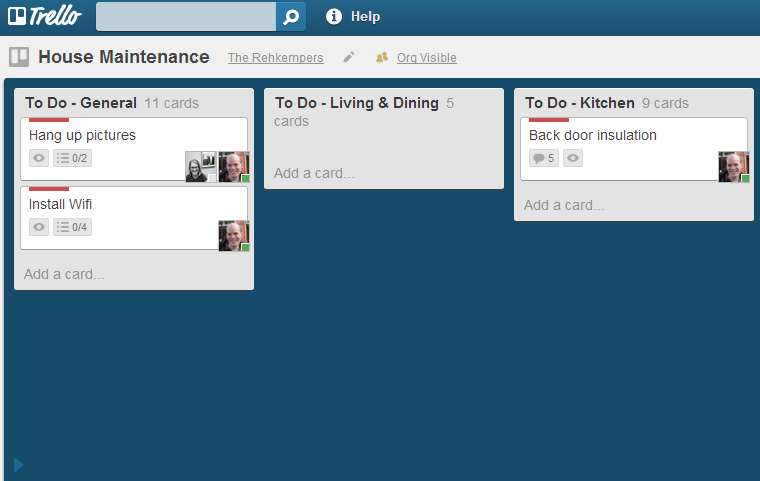
Task: Open the 0/2 checklist badge on Hang up pictures
Action: pyautogui.click(x=72, y=158)
